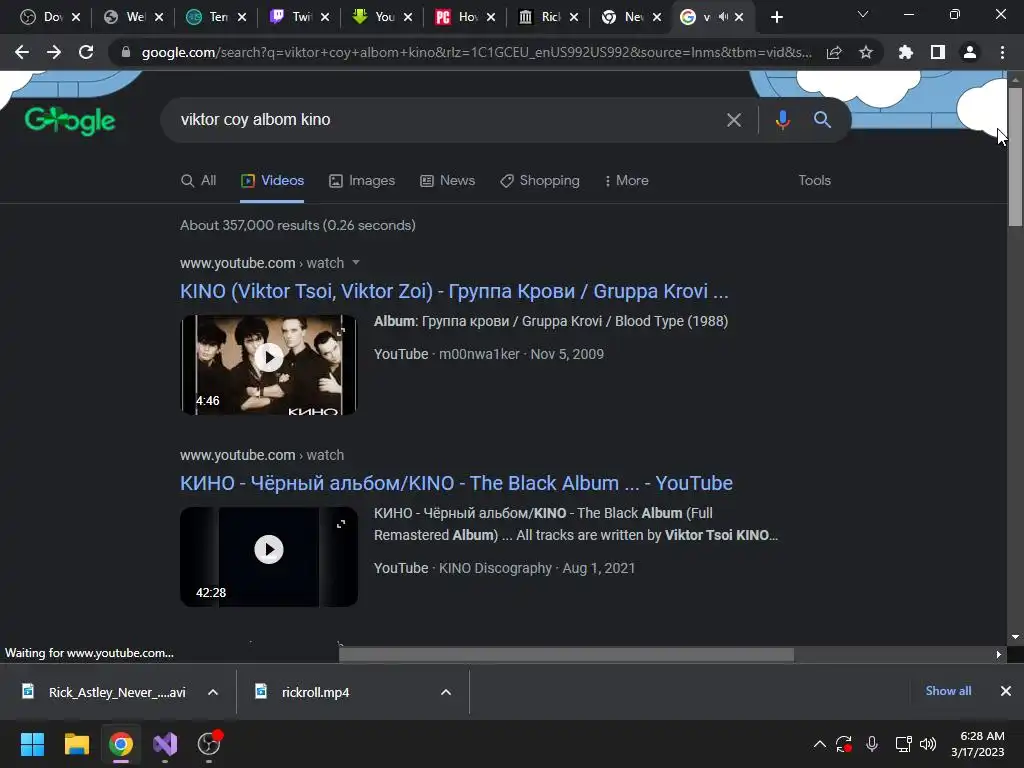Viewport: 1024px width, 768px height.
Task: Open the Windows Start menu
Action: click(32, 744)
